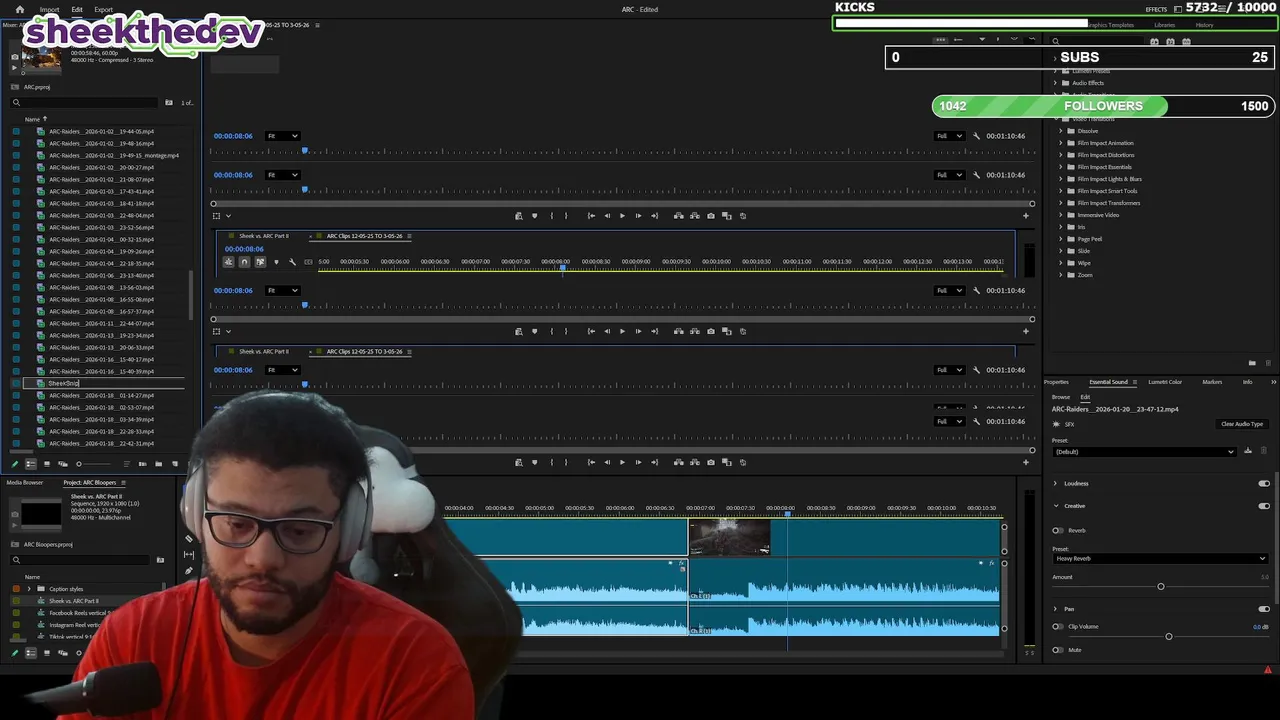Image resolution: width=1280 pixels, height=720 pixels.
Task: Click Insert icon in topmost transport bar
Action: click(x=678, y=216)
